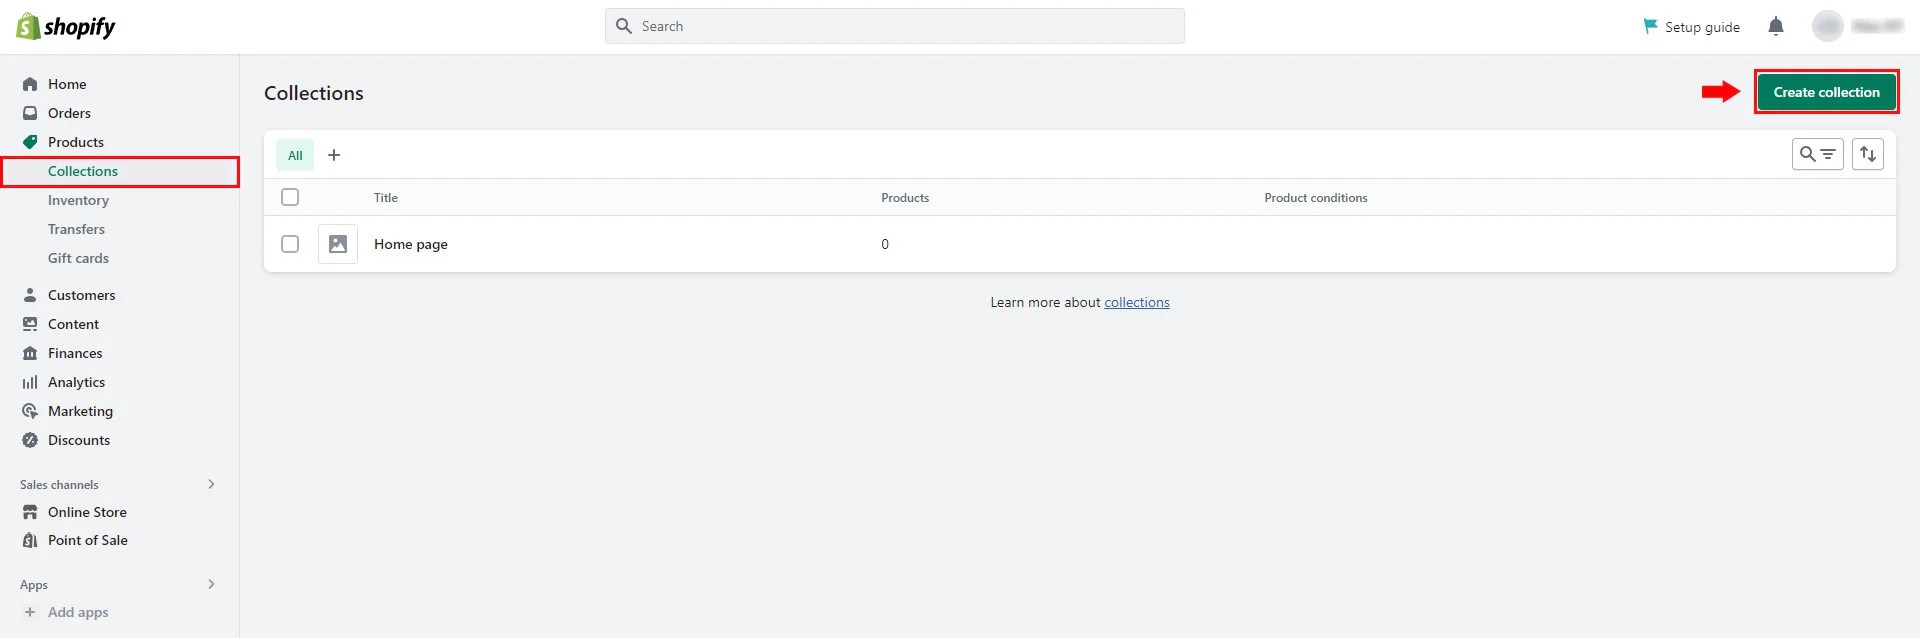Click the Point of Sale bag icon

pos(30,540)
